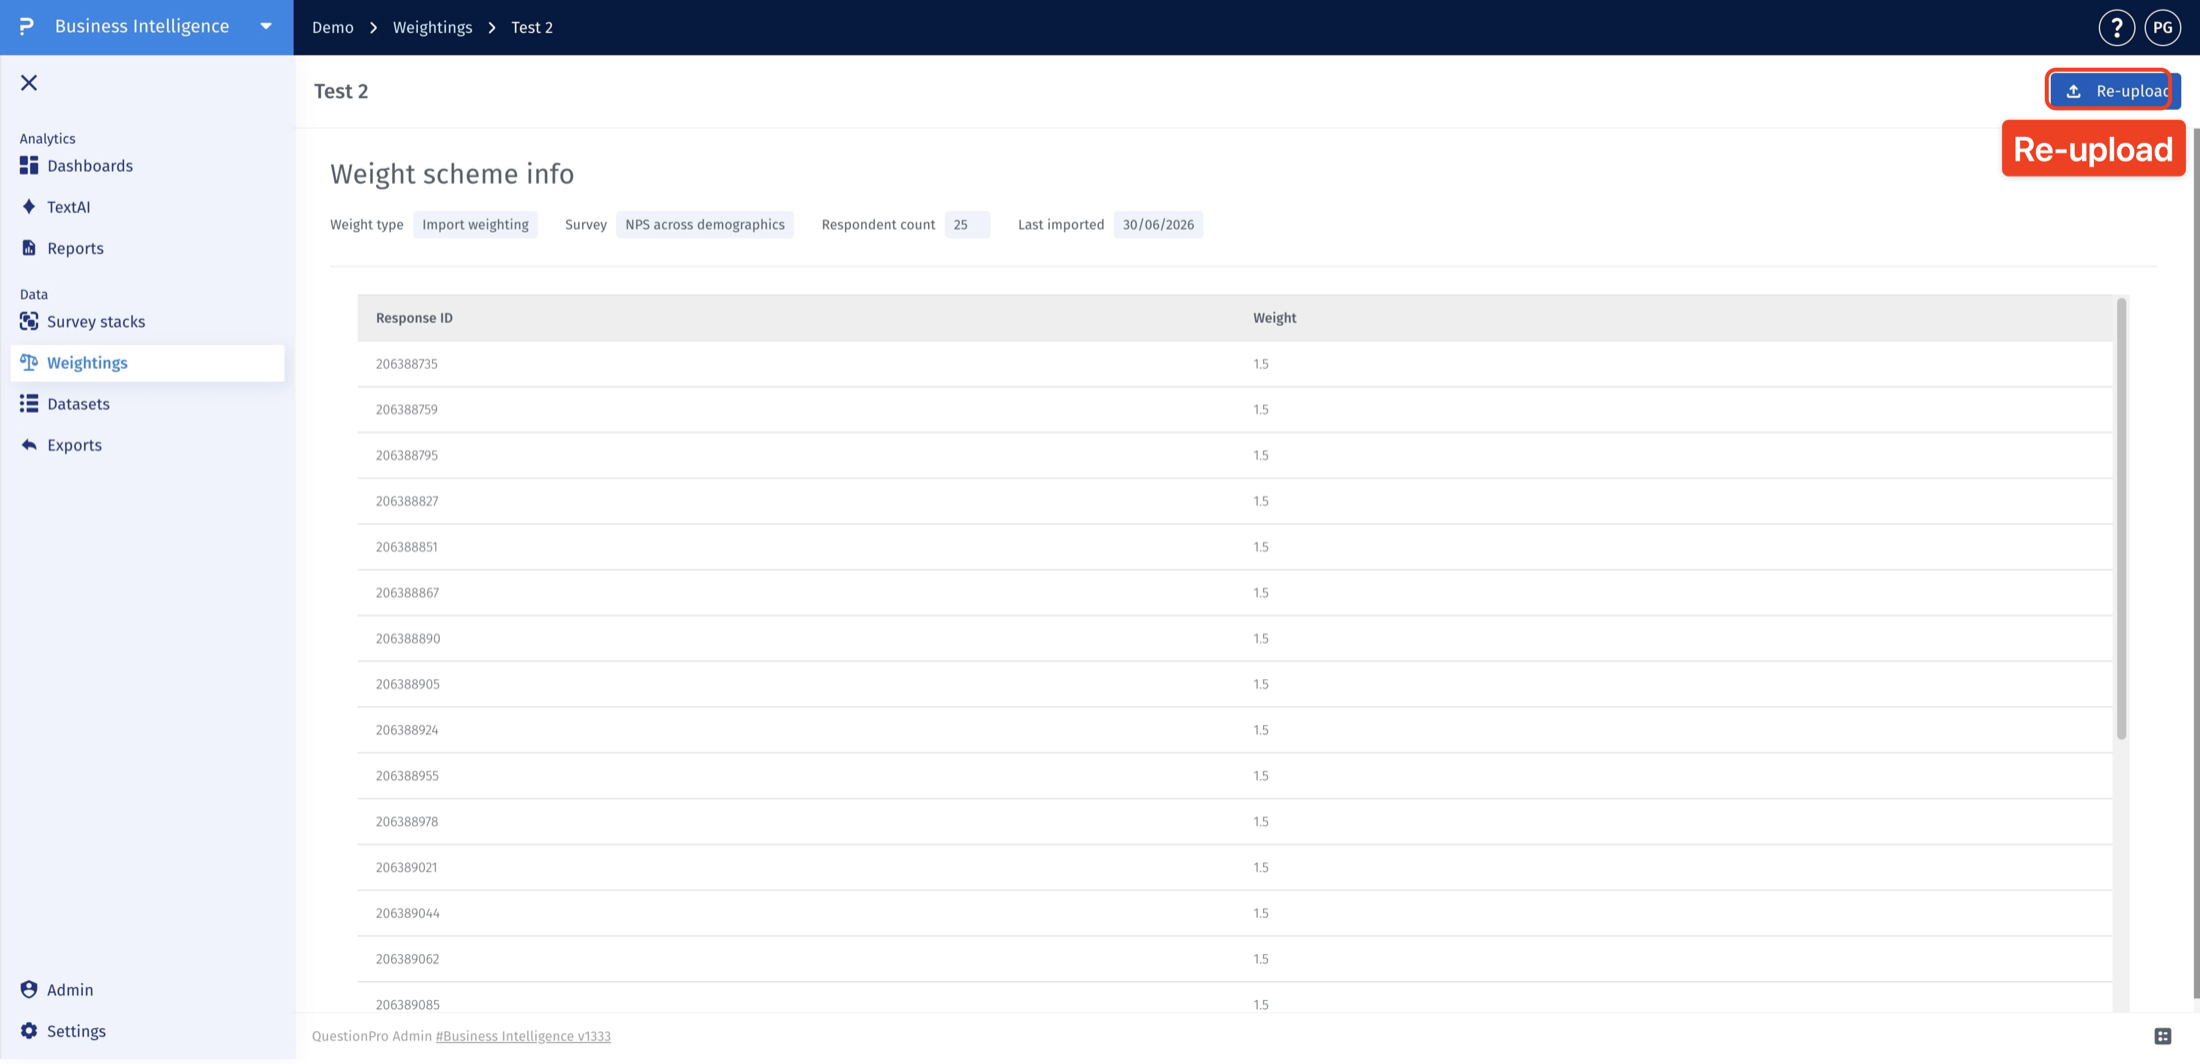Screen dimensions: 2200x1064
Task: Select response ID 206388851
Action: [407, 547]
